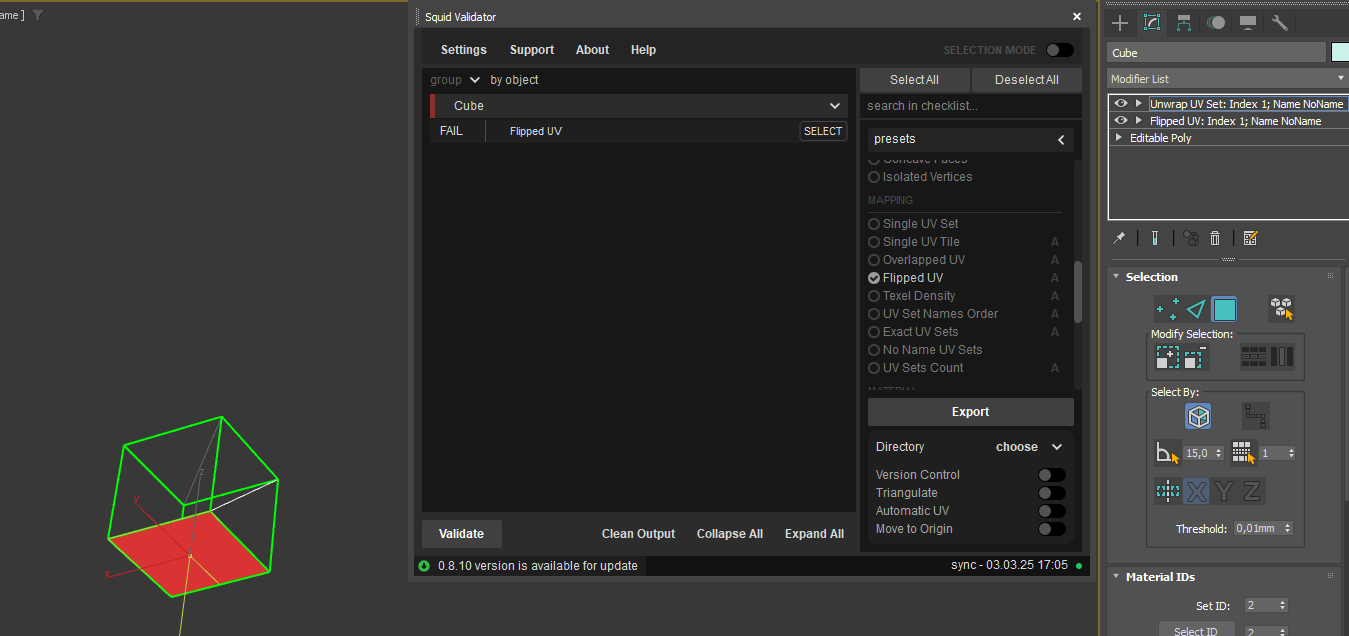
Task: Click the mirror selection icon
Action: click(x=1167, y=491)
